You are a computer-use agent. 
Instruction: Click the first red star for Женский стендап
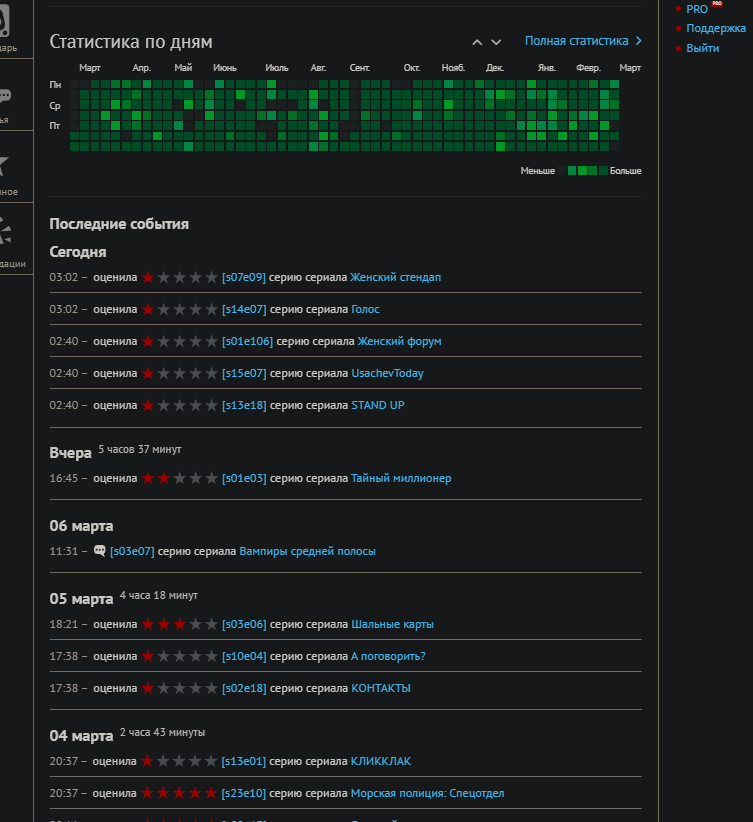pos(148,277)
